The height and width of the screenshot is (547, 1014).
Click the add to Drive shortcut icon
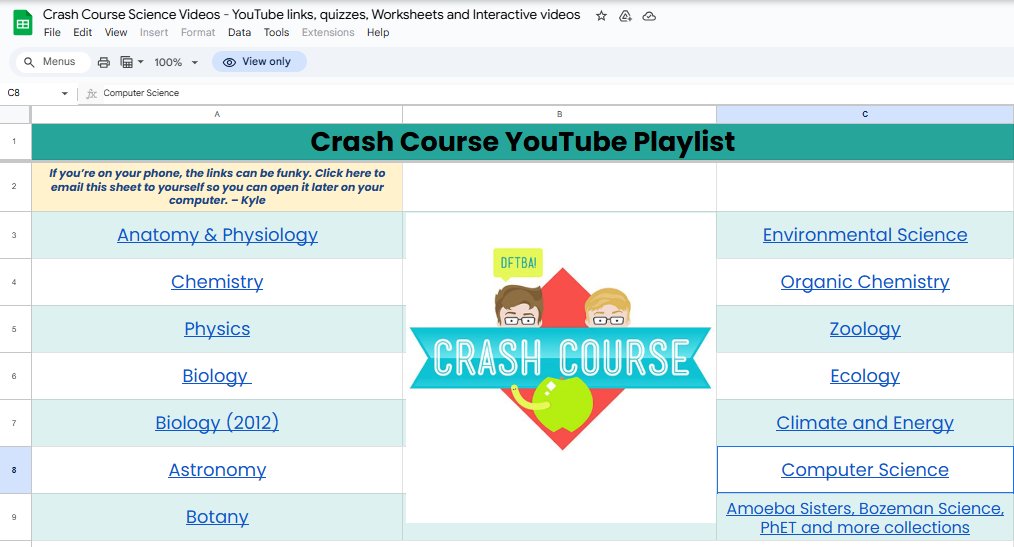click(625, 16)
